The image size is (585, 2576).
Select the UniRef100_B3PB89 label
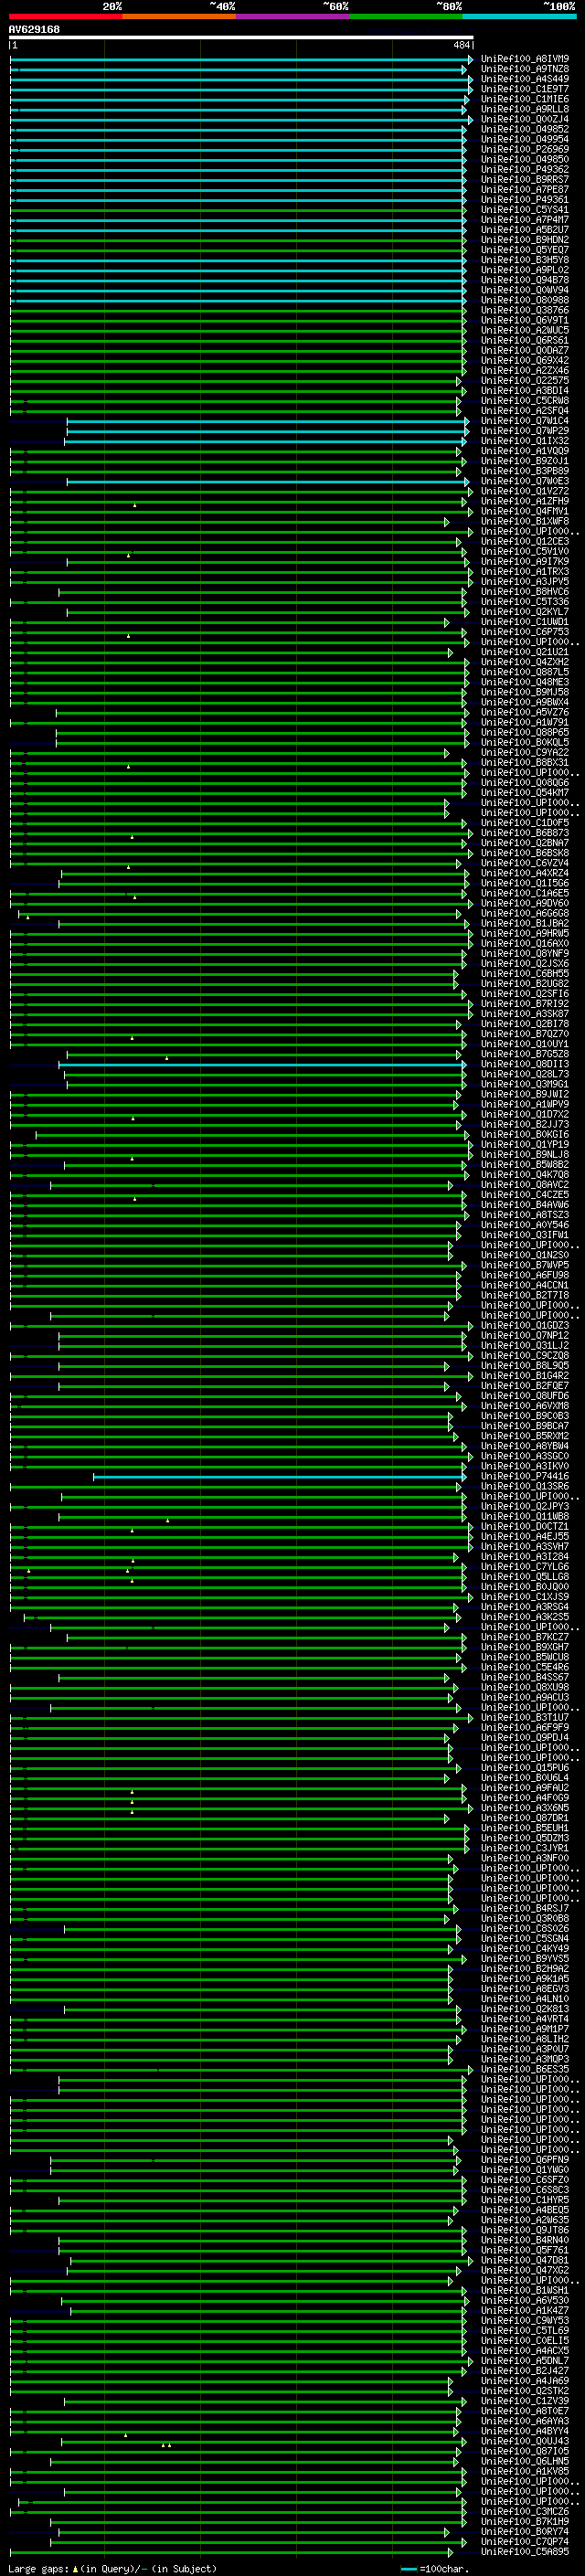(525, 471)
